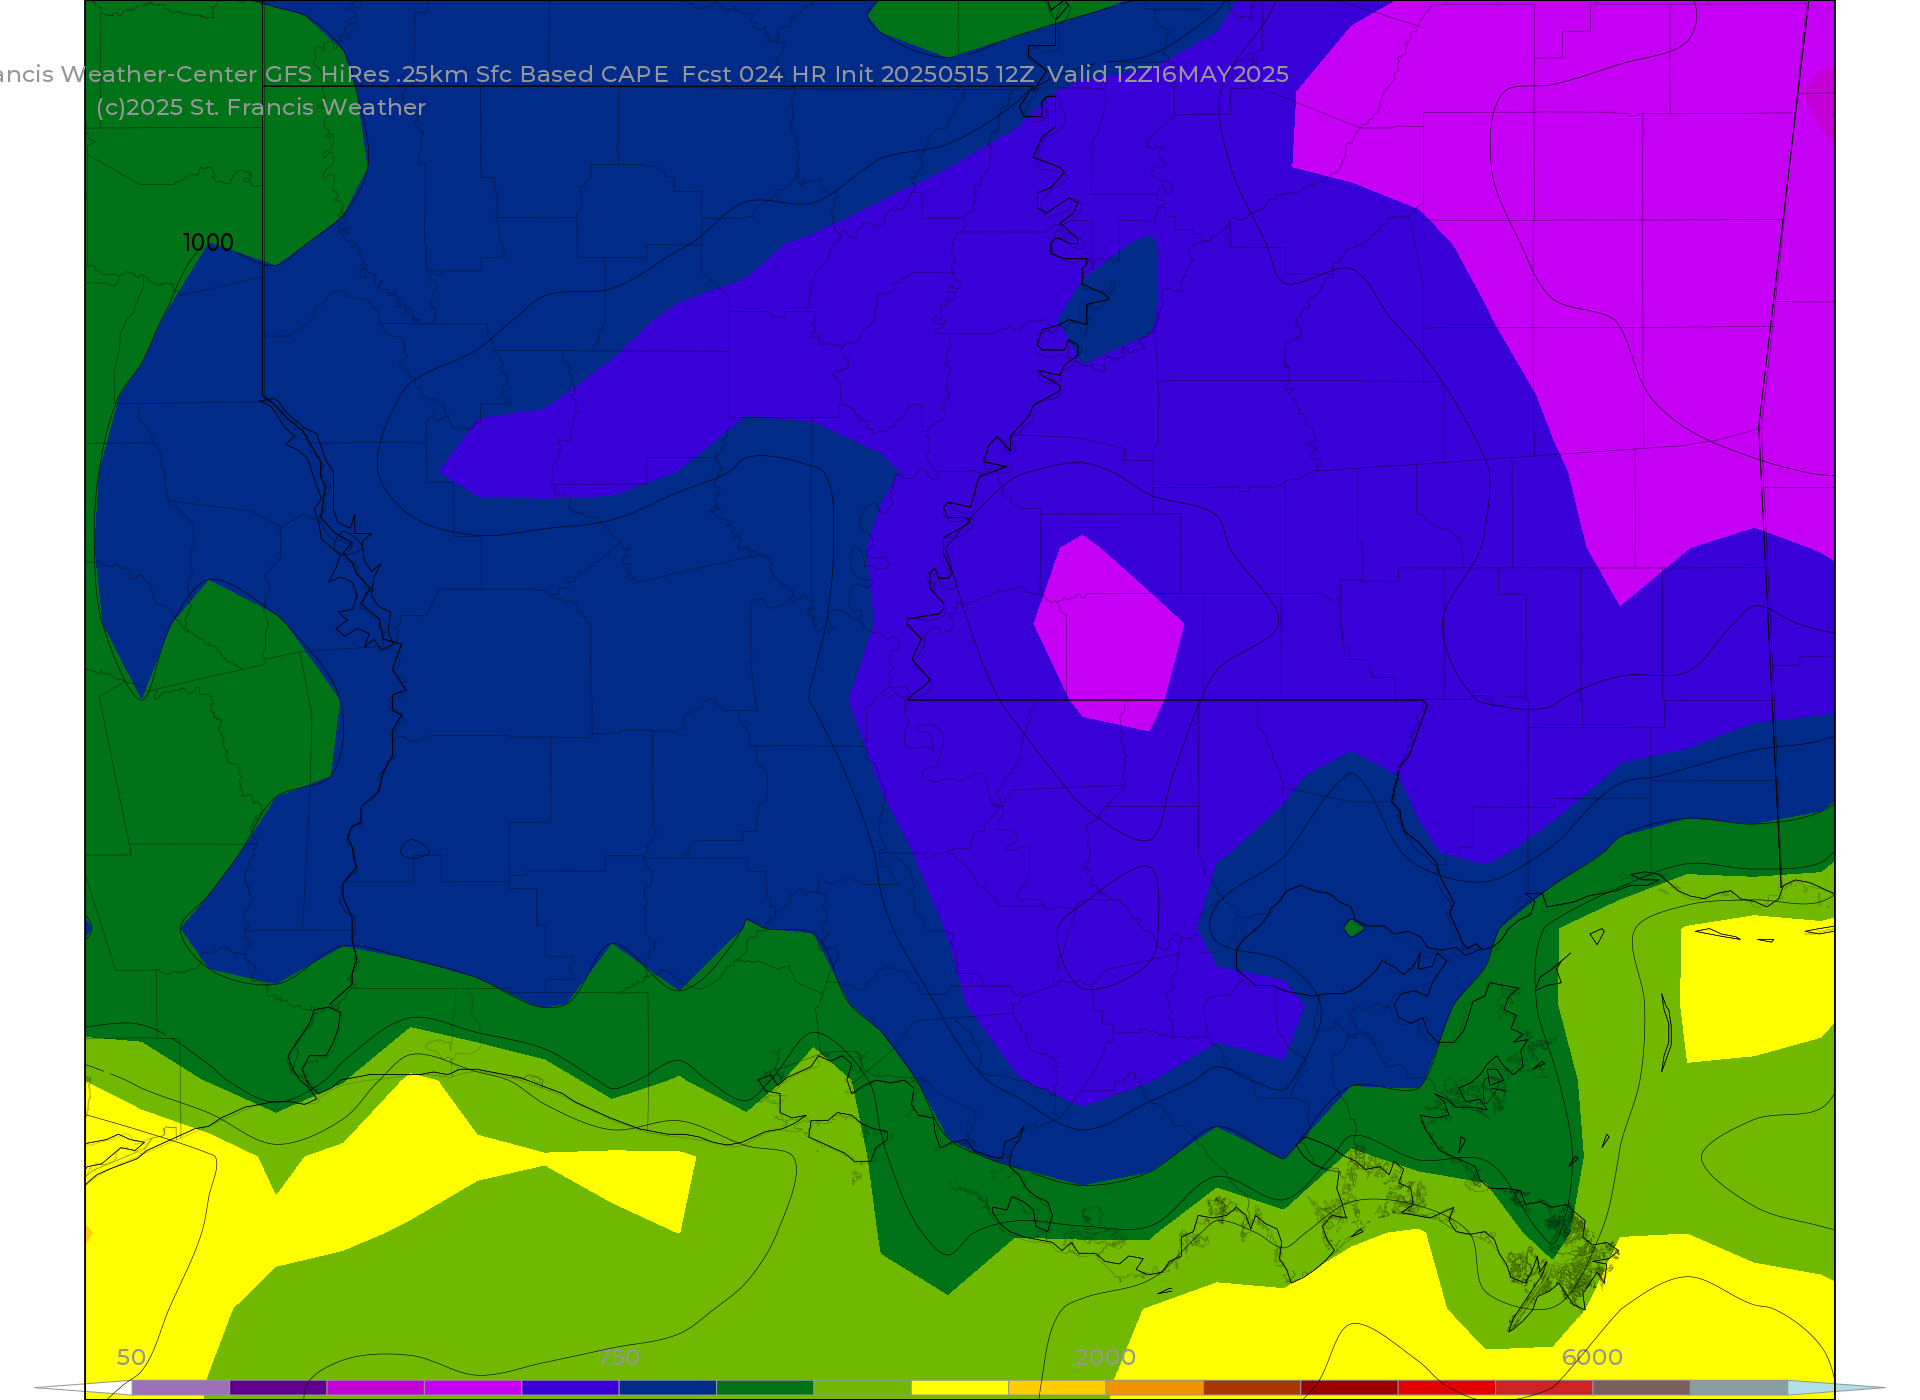The height and width of the screenshot is (1400, 1920).
Task: Click the navy blue legend swatch
Action: tap(668, 1388)
